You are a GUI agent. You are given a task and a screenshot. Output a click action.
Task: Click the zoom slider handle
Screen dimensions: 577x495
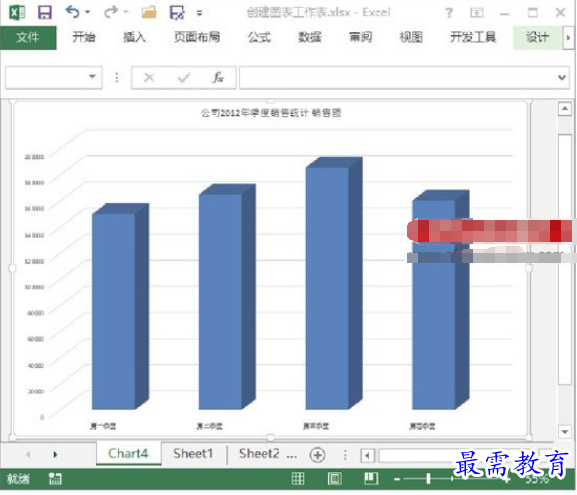(429, 478)
